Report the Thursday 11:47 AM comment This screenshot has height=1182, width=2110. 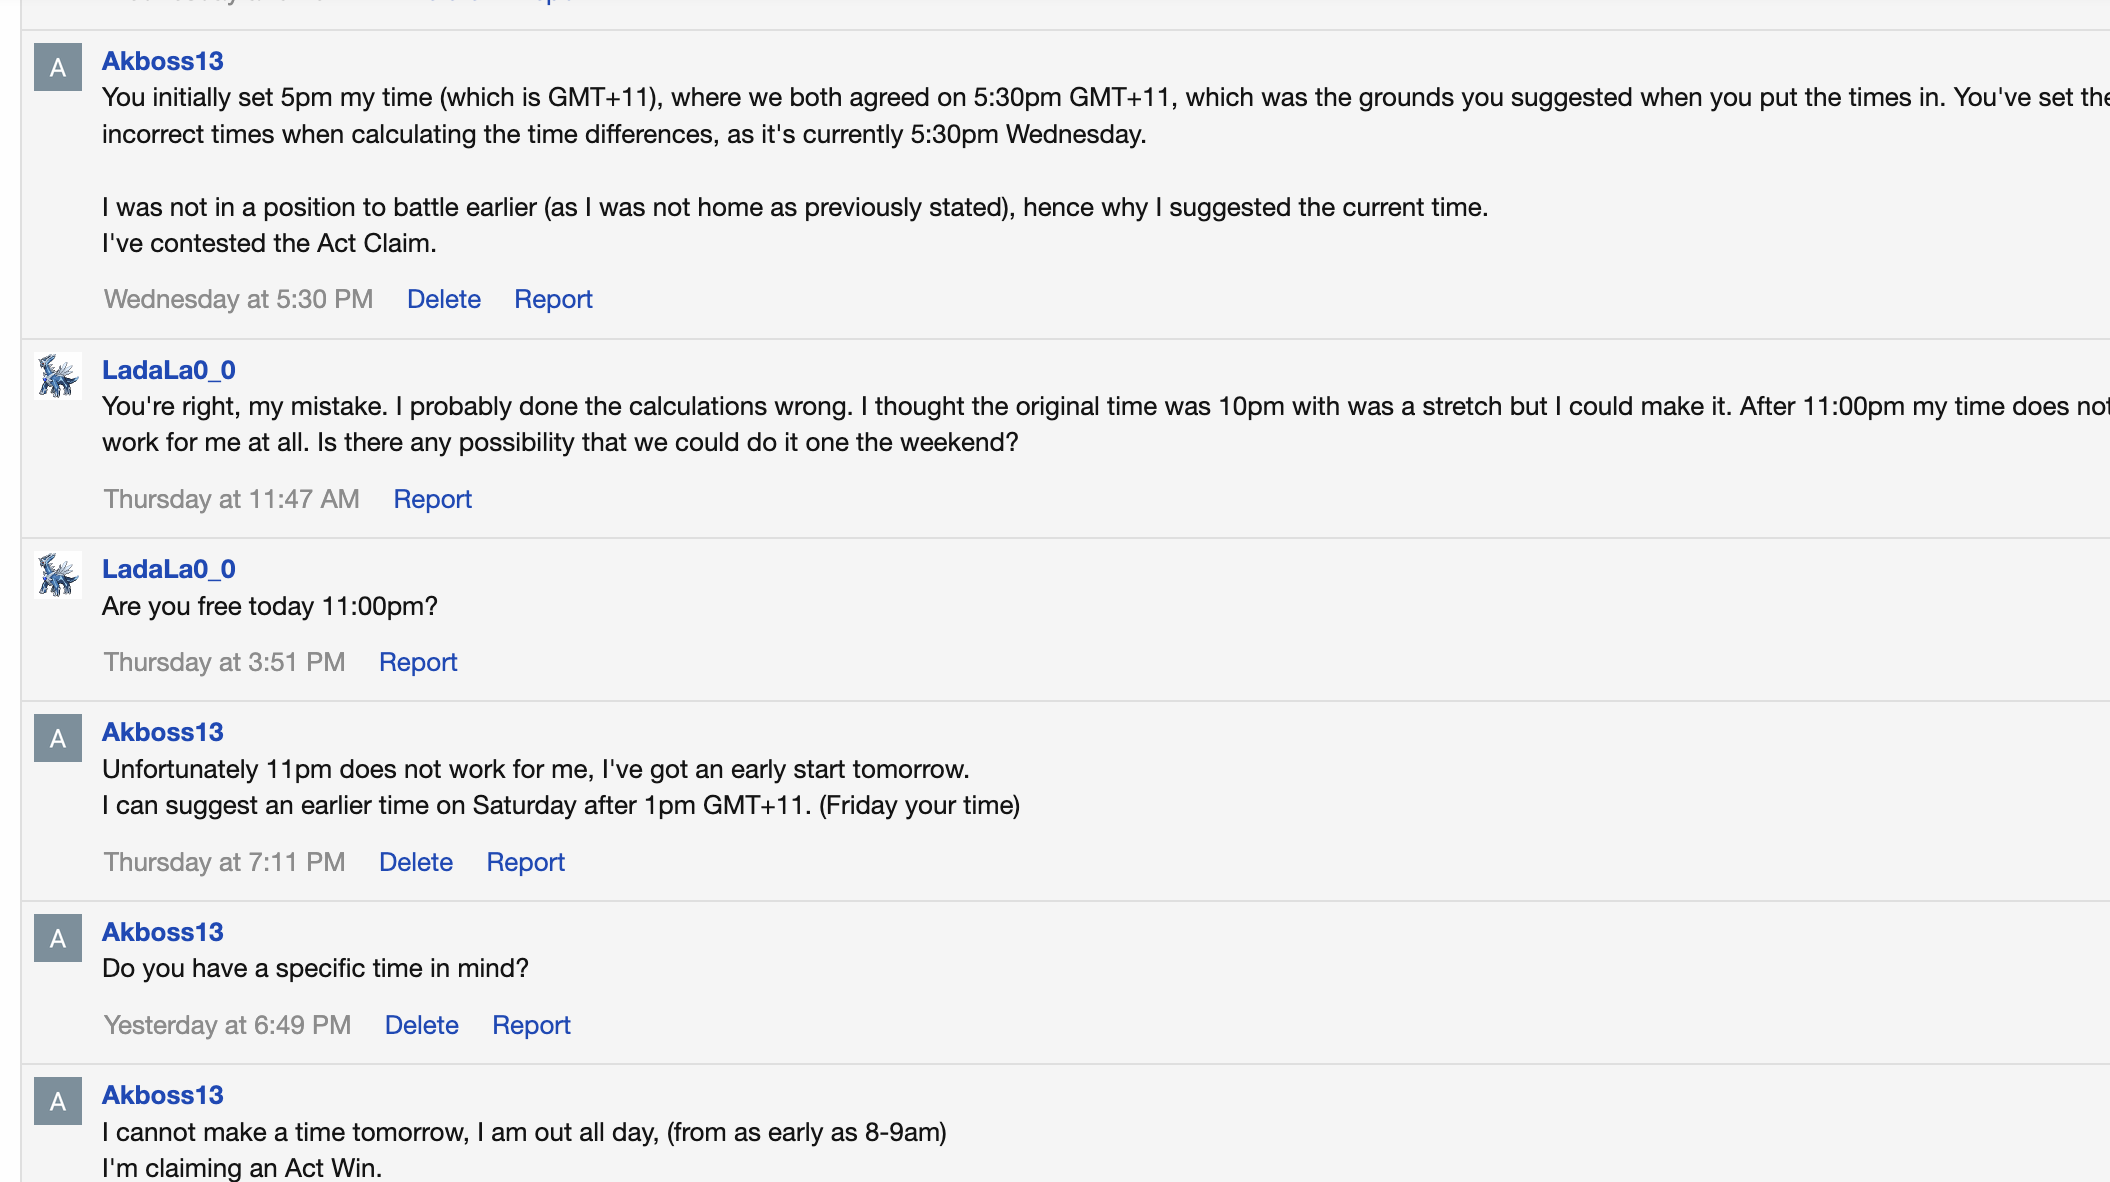pos(432,499)
